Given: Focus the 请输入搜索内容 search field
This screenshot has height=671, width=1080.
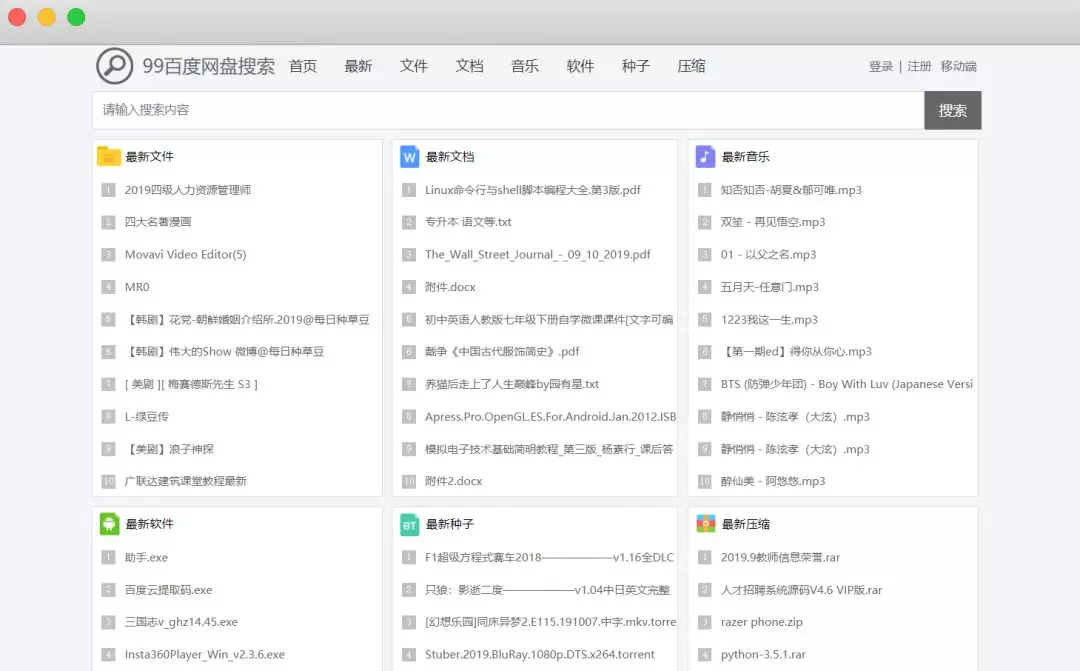Looking at the screenshot, I should coord(507,110).
